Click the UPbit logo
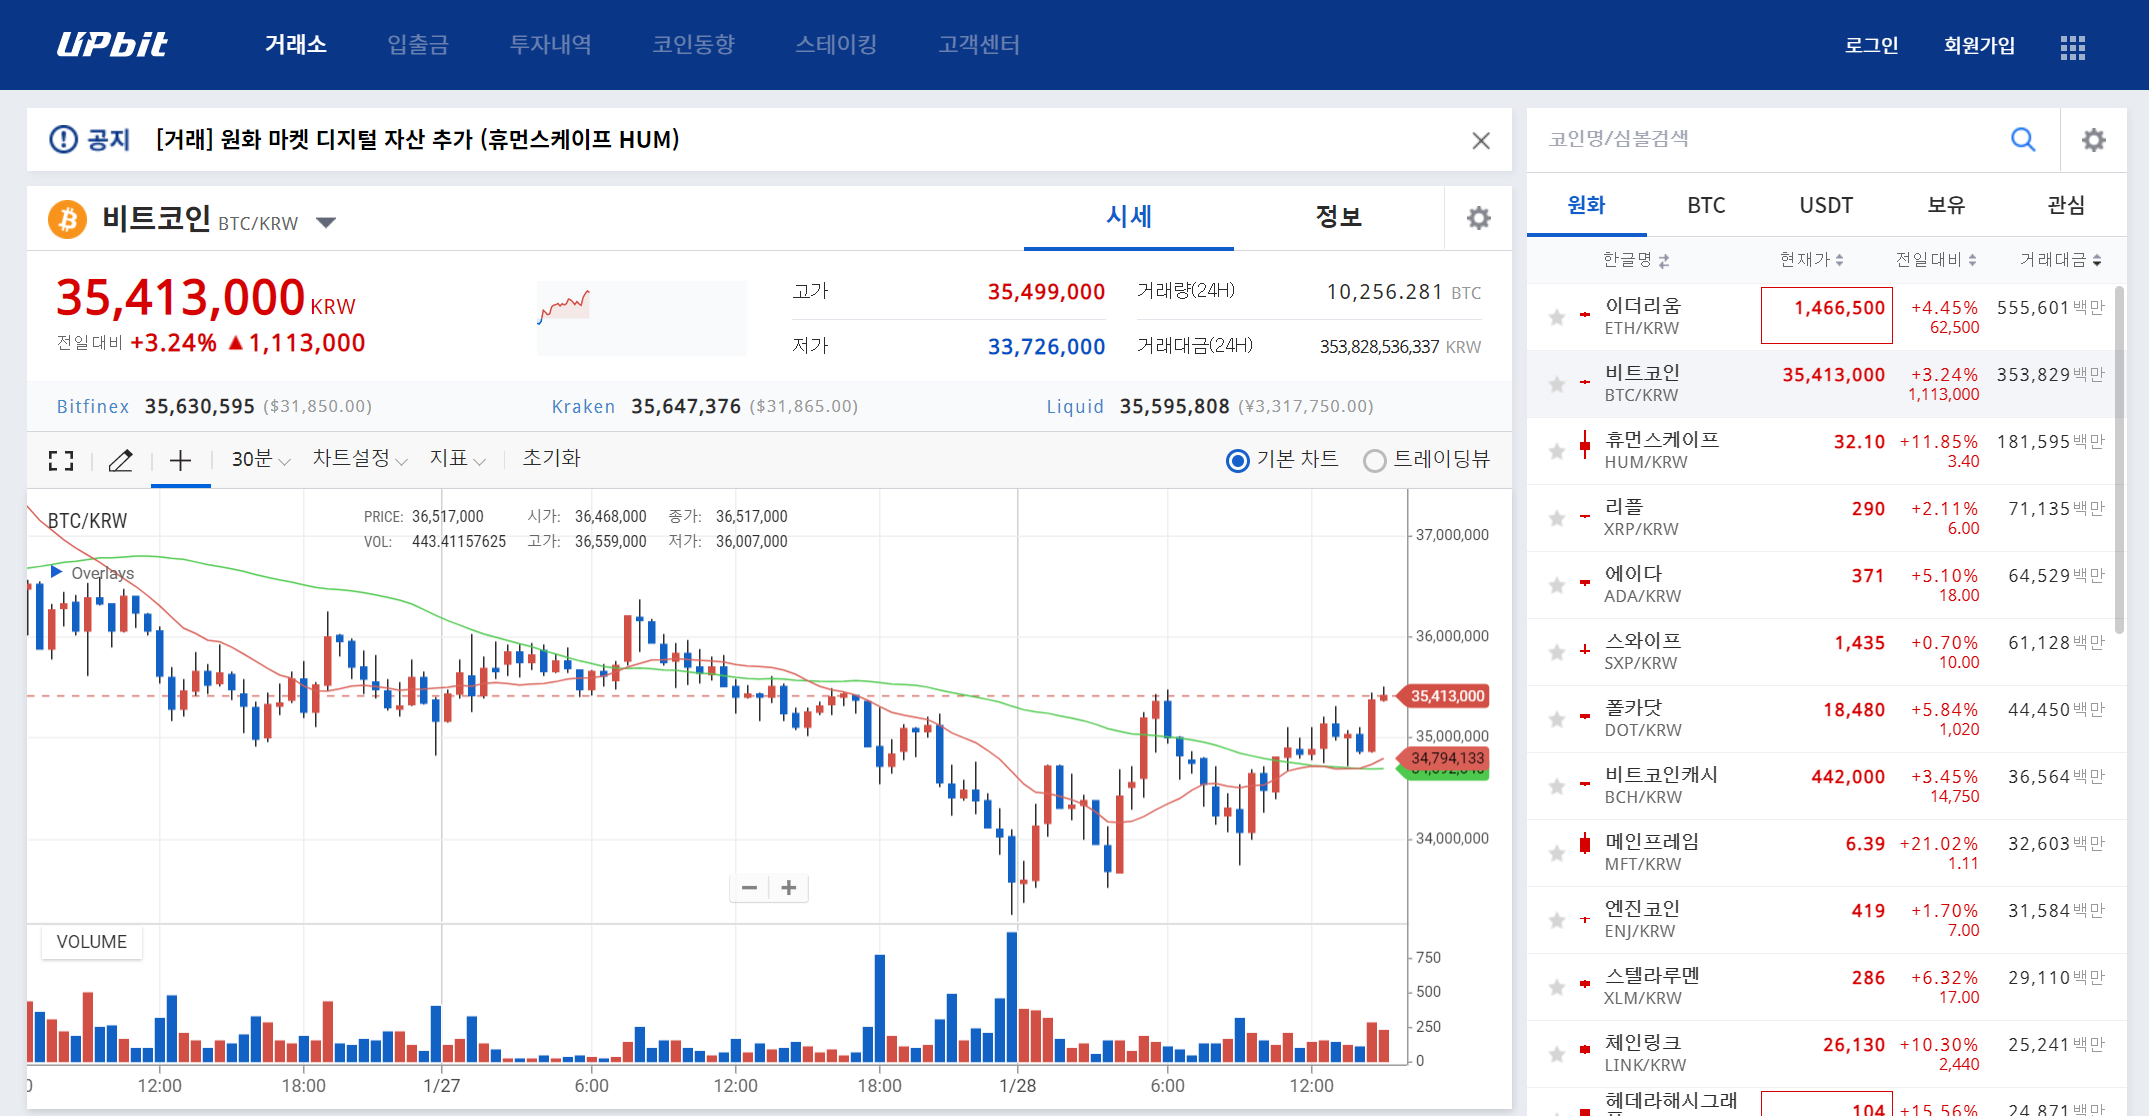Screen dimensions: 2149x1116 (x=112, y=45)
